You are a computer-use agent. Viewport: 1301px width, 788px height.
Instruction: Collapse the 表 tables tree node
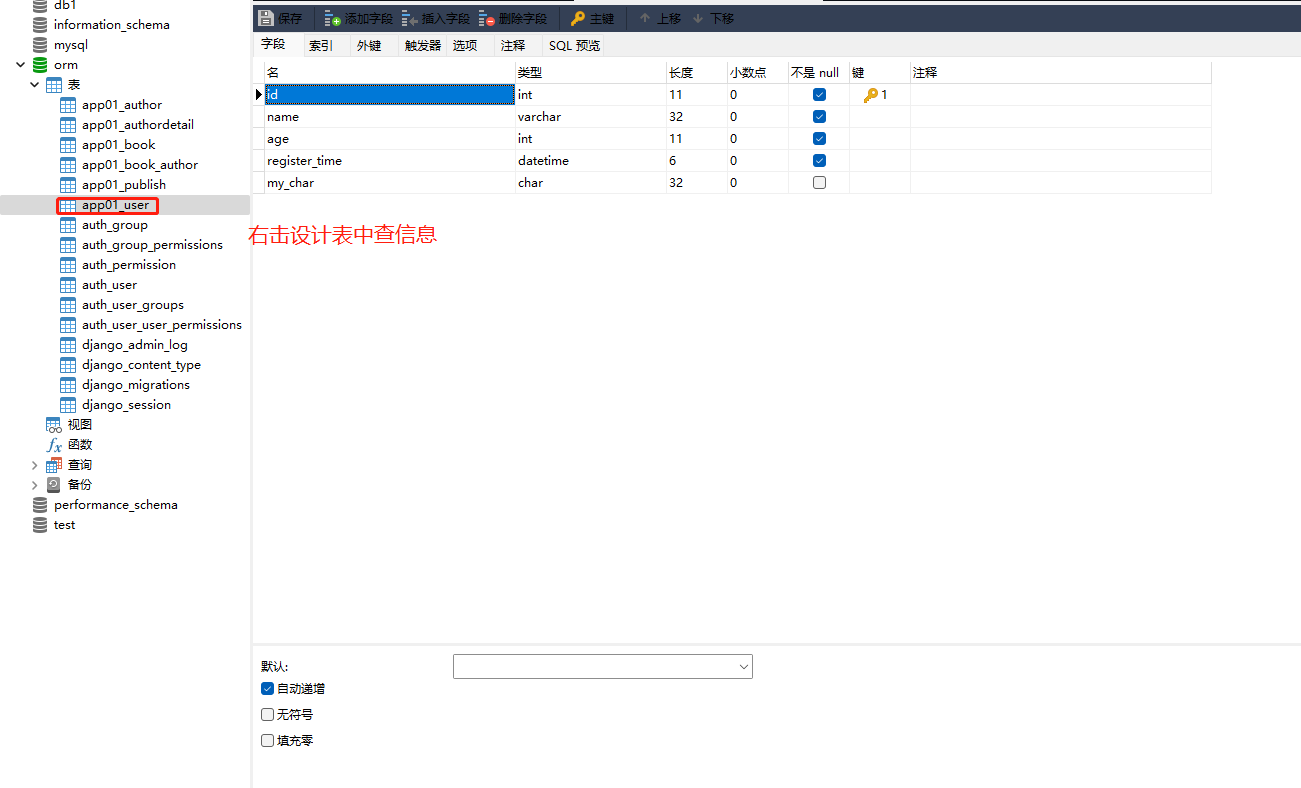(35, 85)
